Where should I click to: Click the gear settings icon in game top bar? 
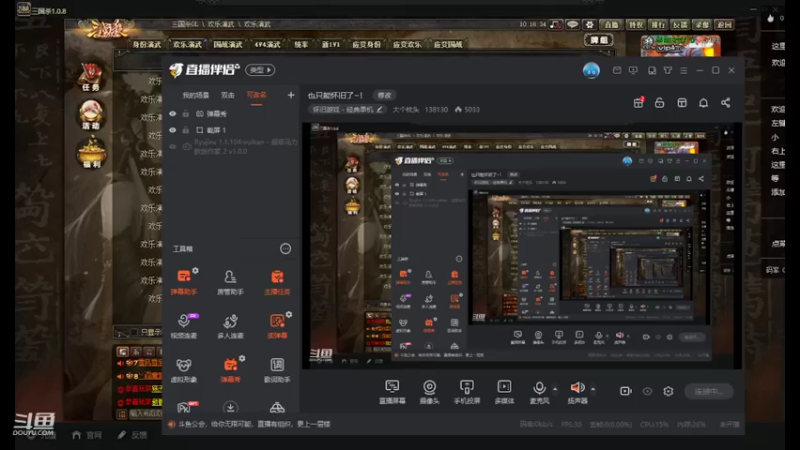589,24
